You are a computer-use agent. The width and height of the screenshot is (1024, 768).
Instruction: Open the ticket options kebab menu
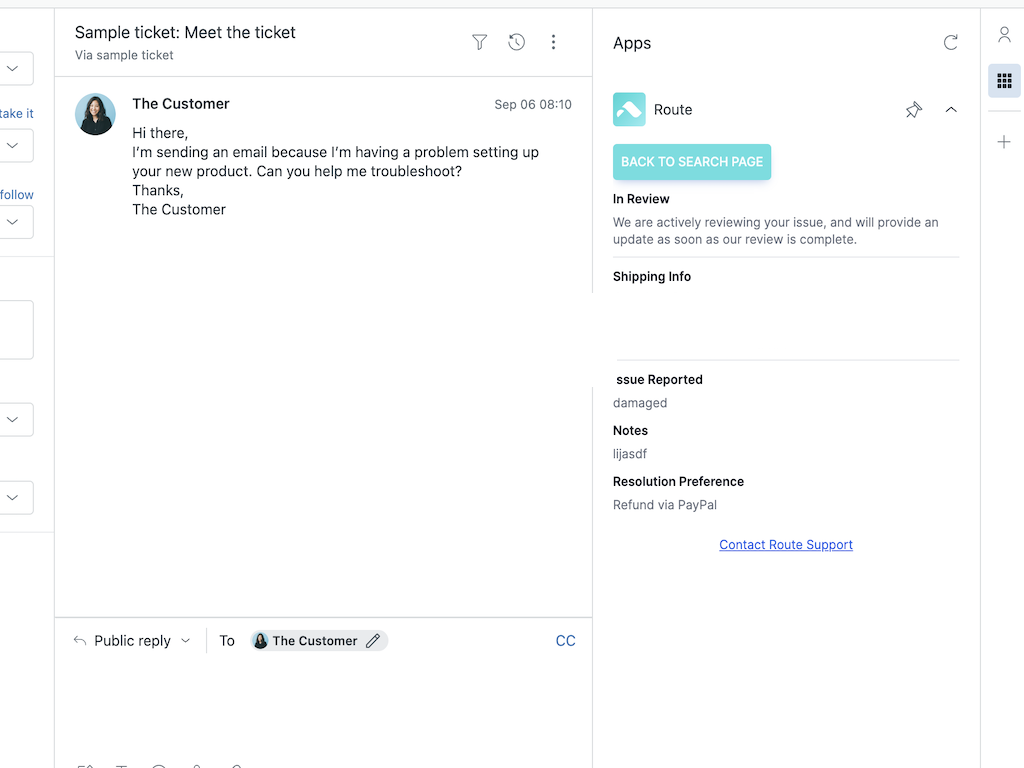tap(553, 42)
